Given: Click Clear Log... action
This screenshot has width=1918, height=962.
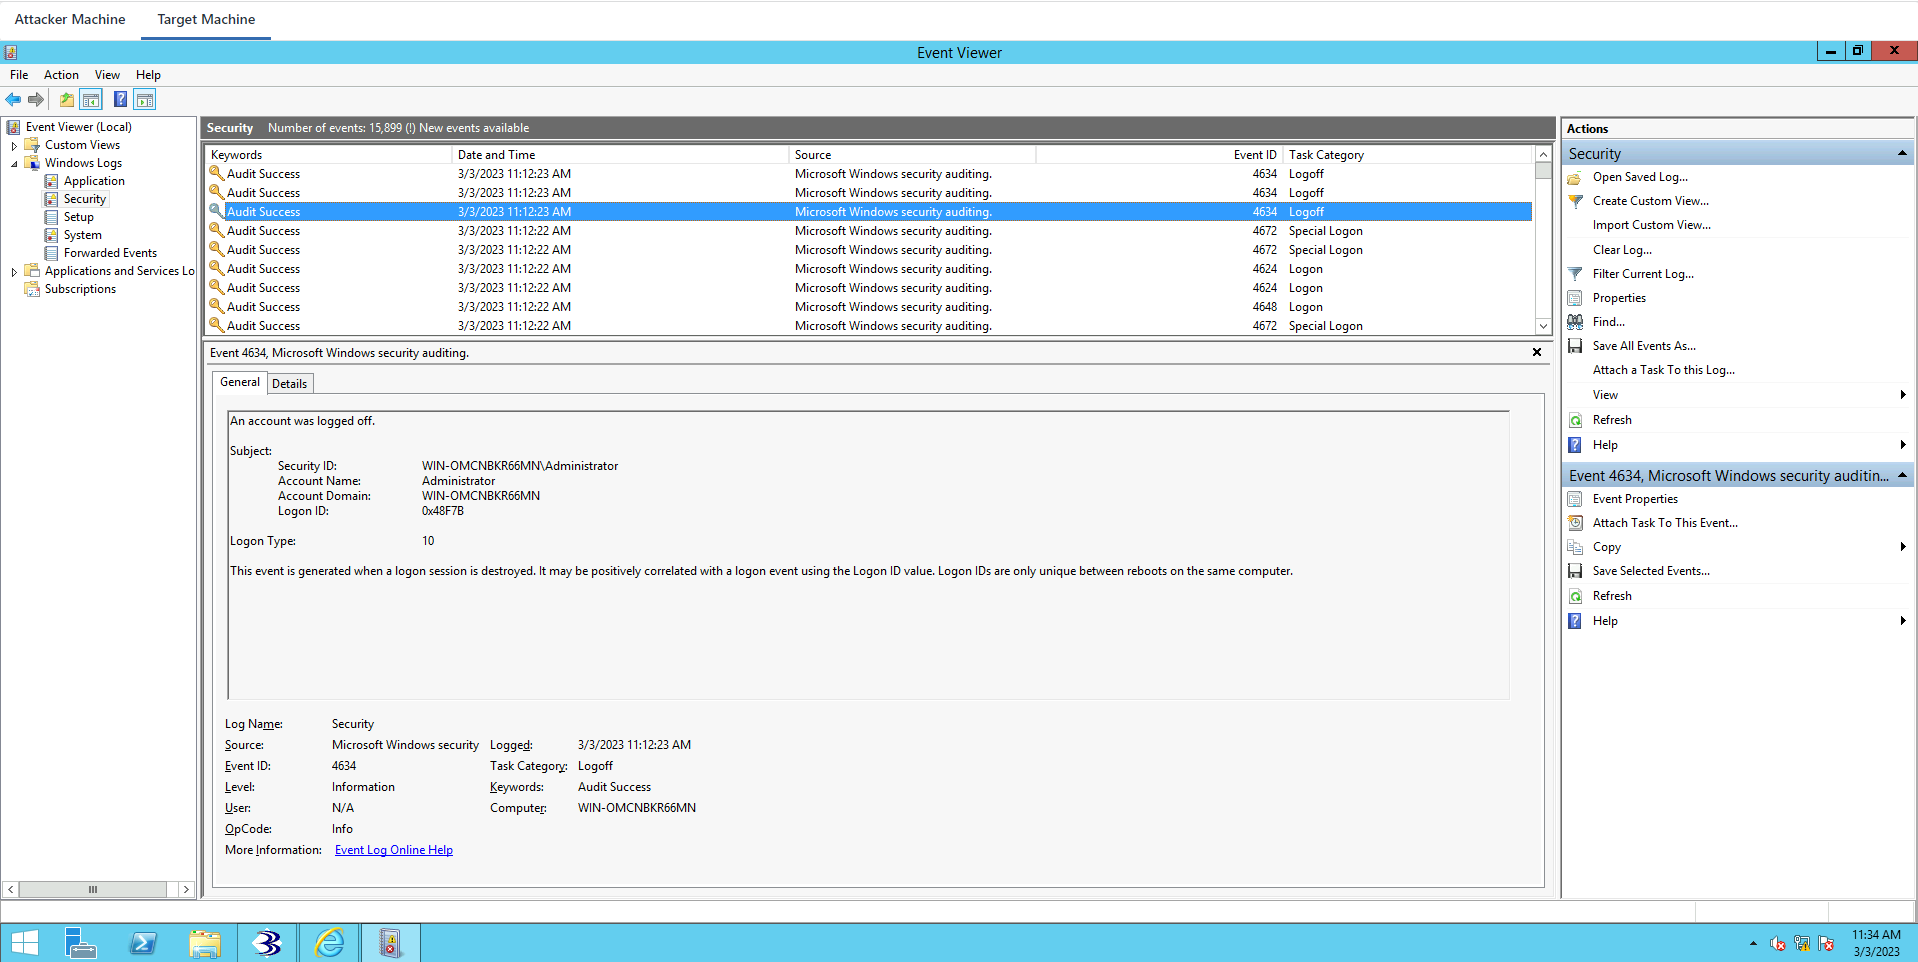Looking at the screenshot, I should pyautogui.click(x=1622, y=250).
